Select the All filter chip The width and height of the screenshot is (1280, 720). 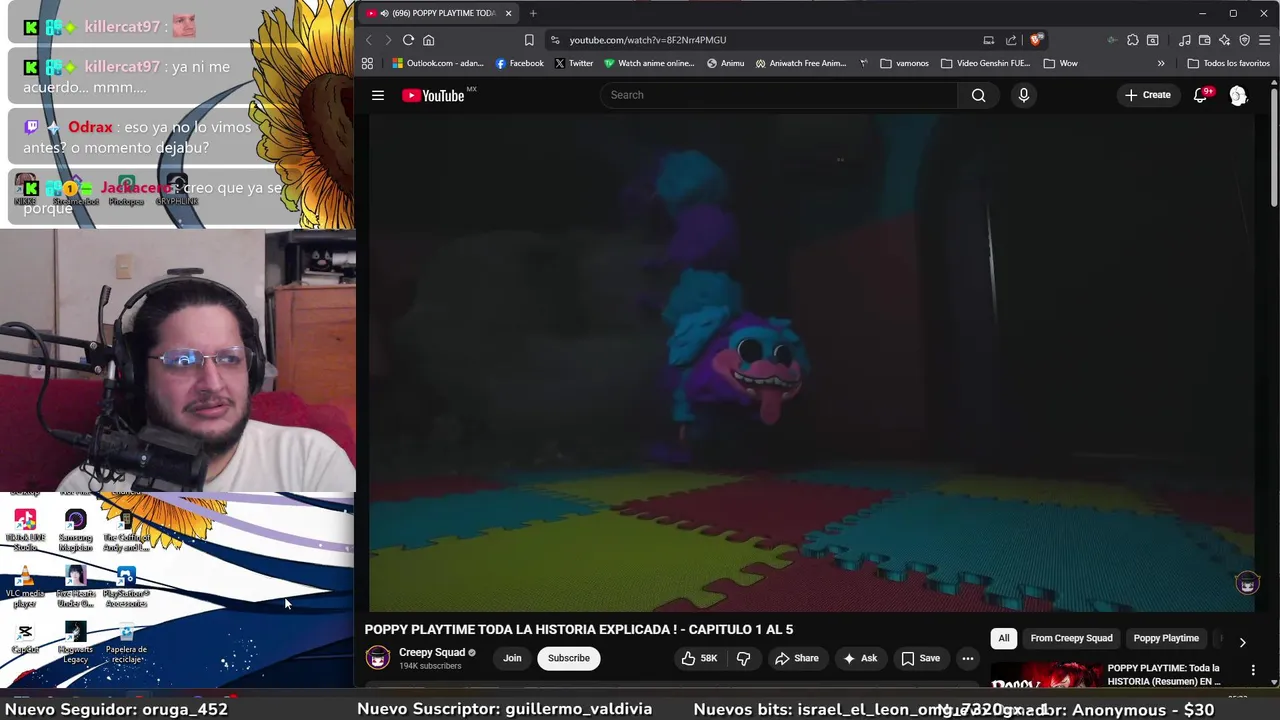point(1004,638)
